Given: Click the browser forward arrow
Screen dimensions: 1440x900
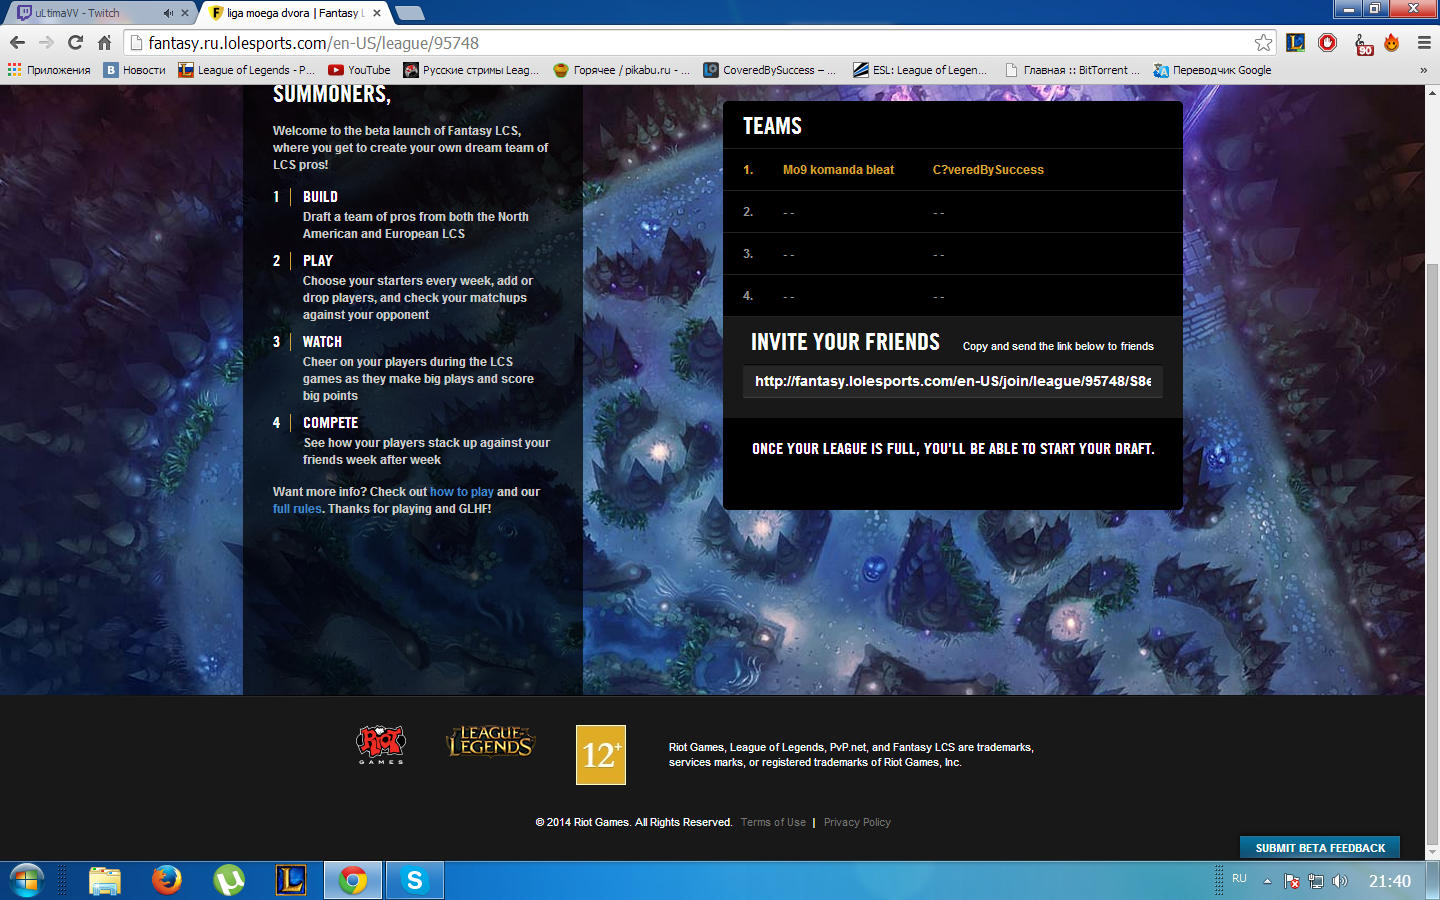Looking at the screenshot, I should pyautogui.click(x=46, y=42).
